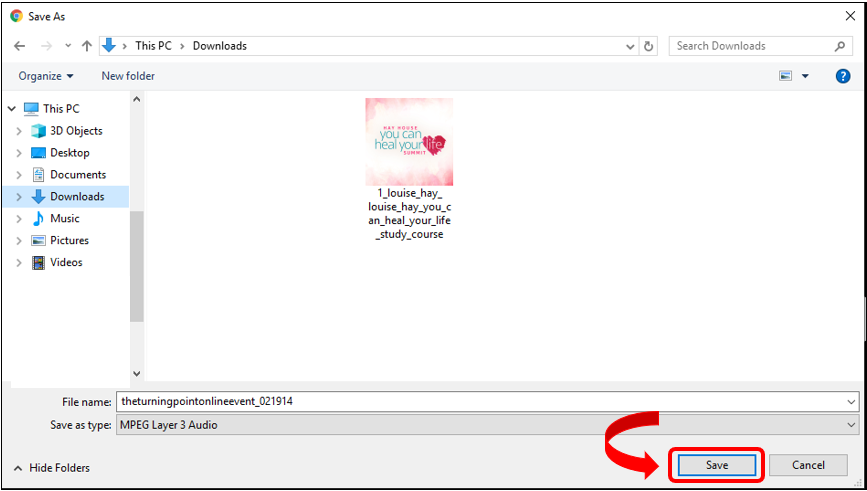Image resolution: width=867 pixels, height=491 pixels.
Task: Click the change view icon
Action: [x=786, y=76]
